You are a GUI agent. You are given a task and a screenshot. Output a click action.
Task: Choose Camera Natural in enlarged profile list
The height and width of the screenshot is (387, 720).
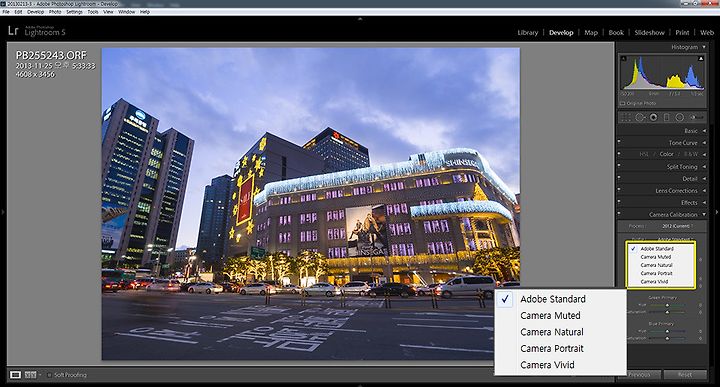552,332
